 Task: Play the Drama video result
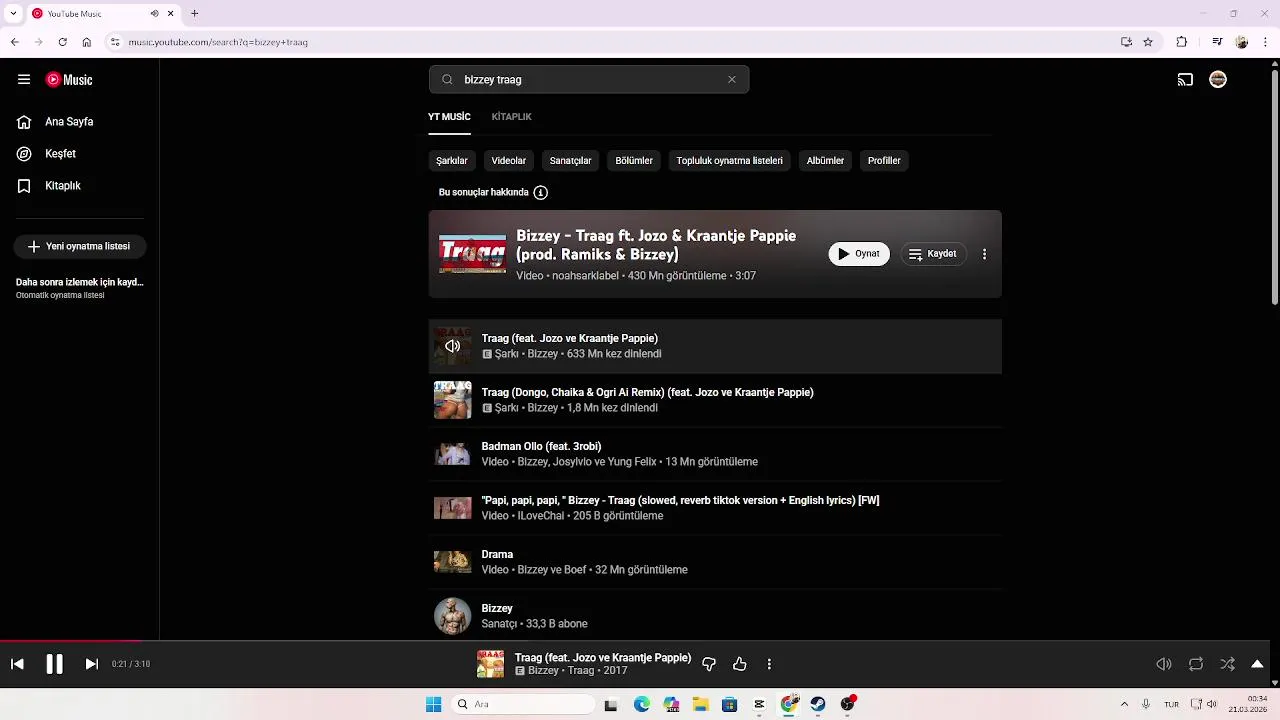tap(715, 562)
